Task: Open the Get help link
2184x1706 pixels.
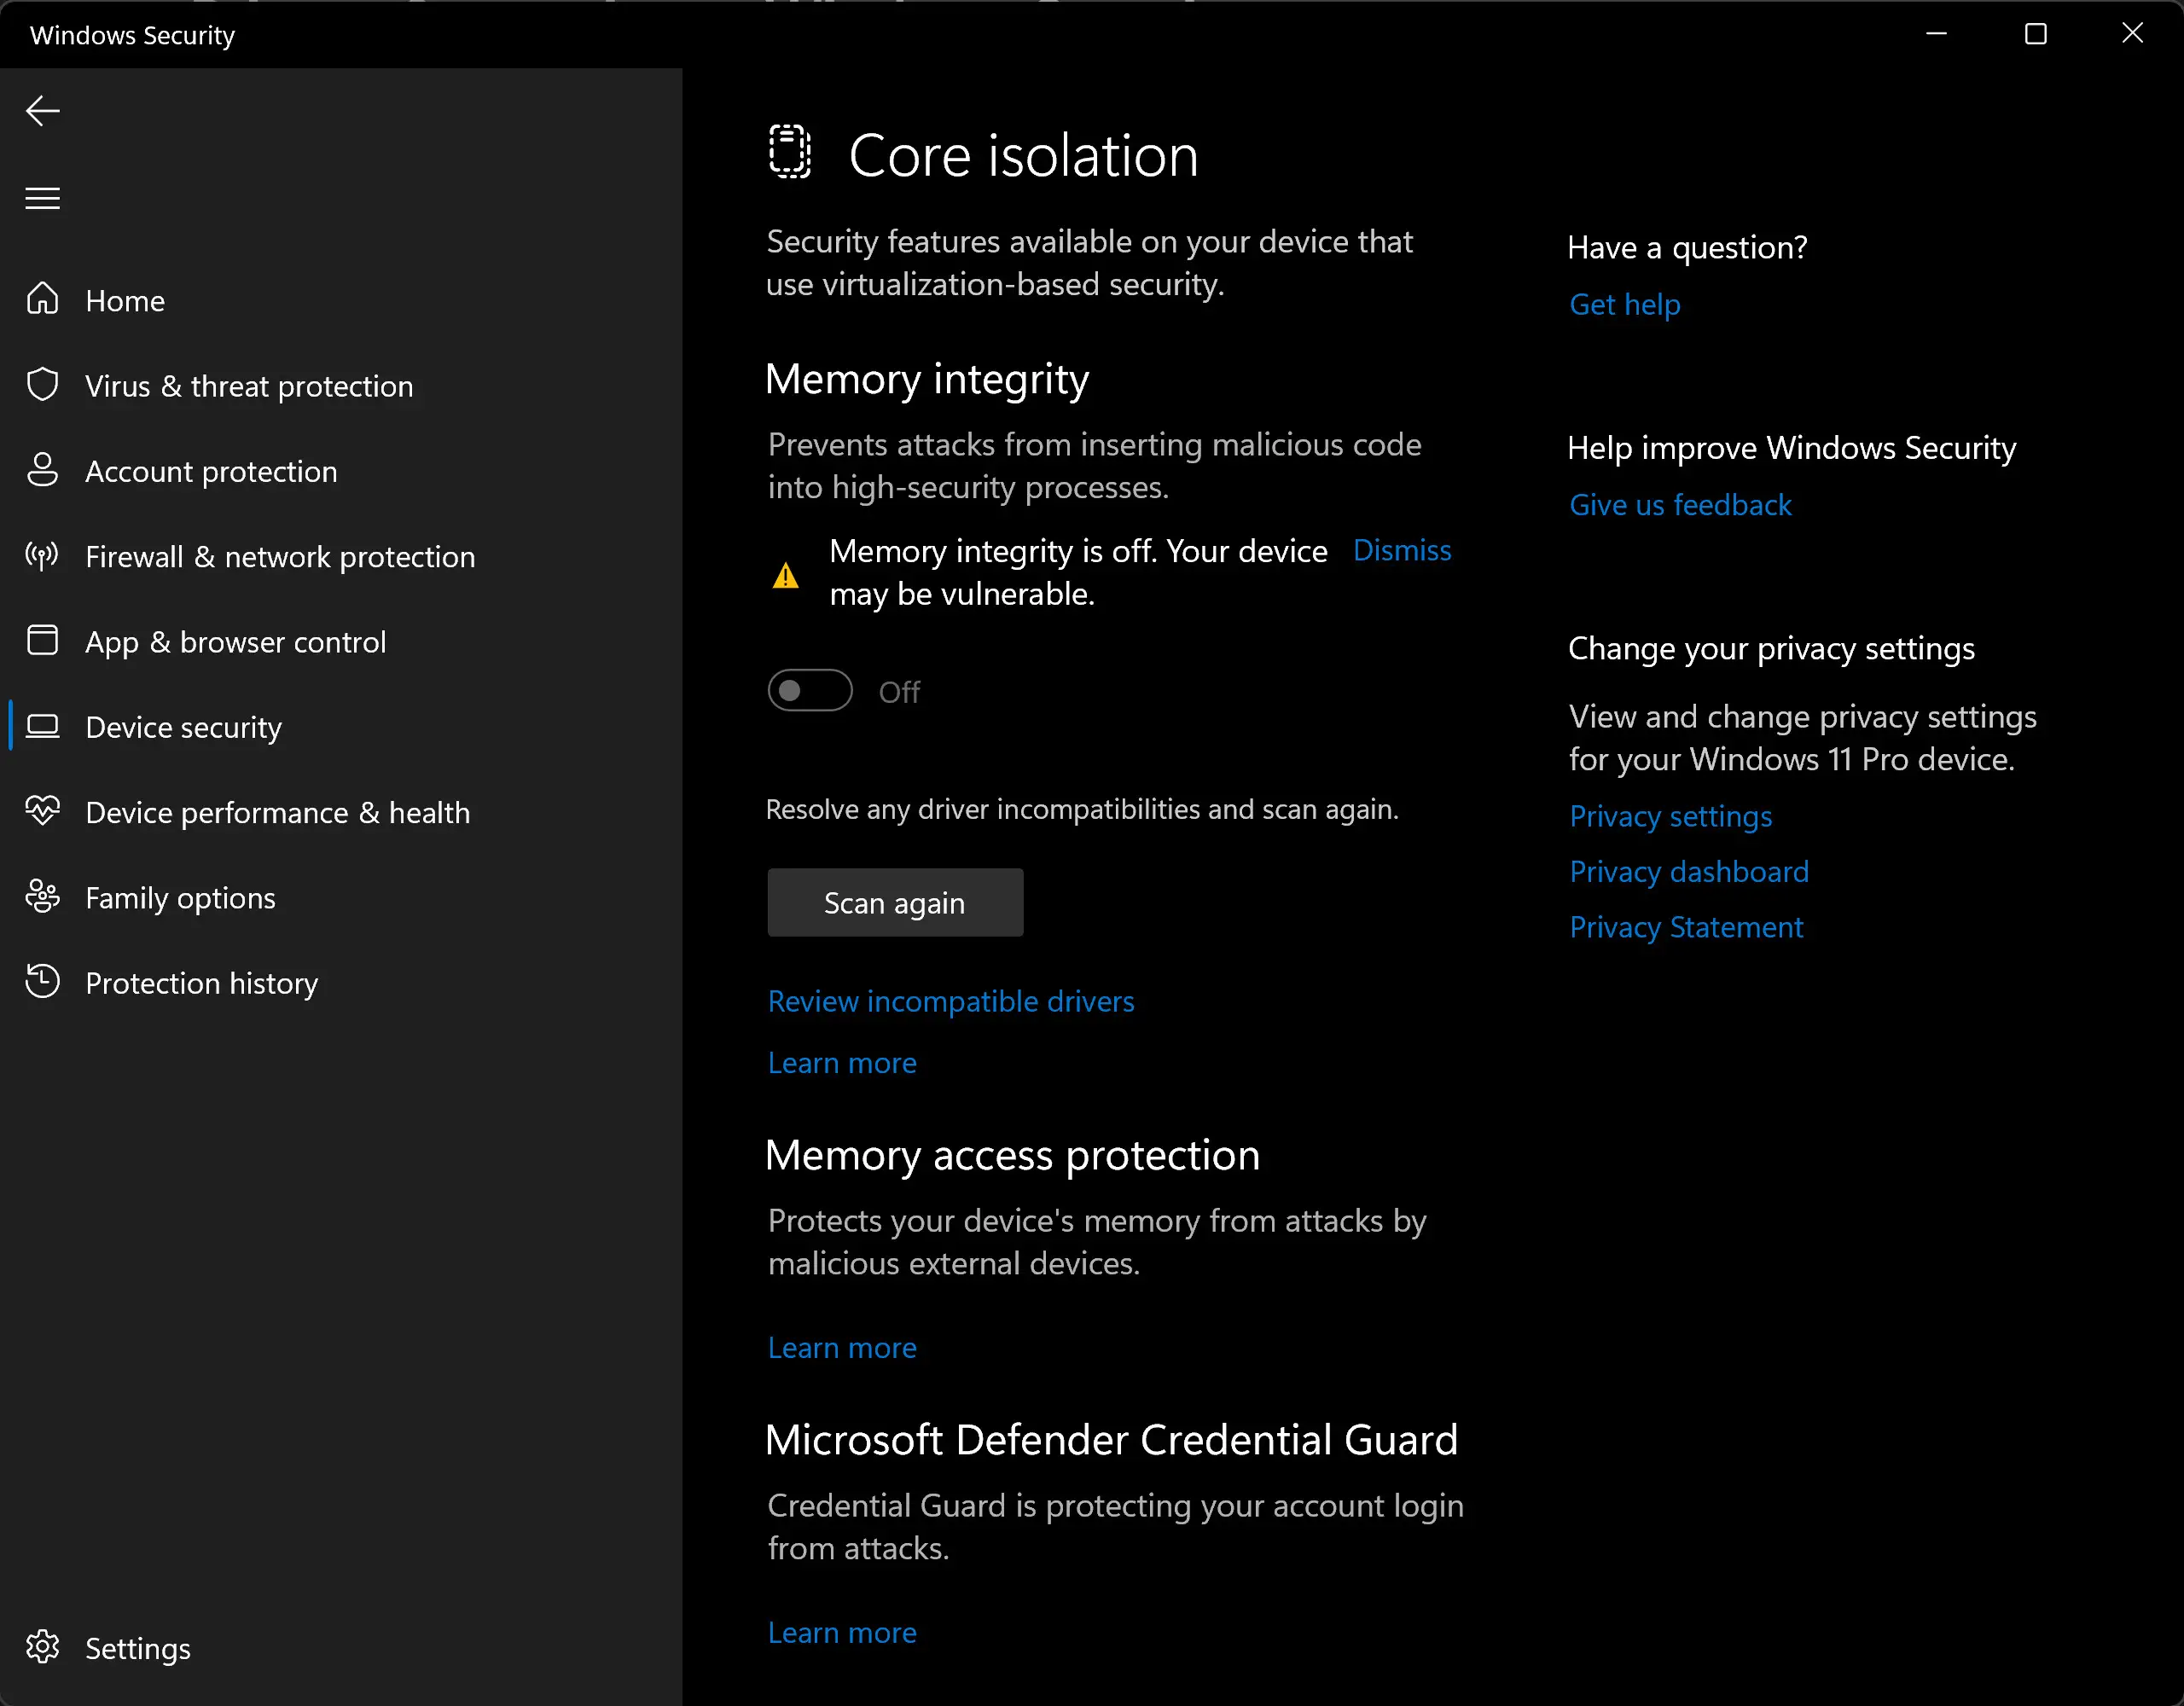Action: point(1625,304)
